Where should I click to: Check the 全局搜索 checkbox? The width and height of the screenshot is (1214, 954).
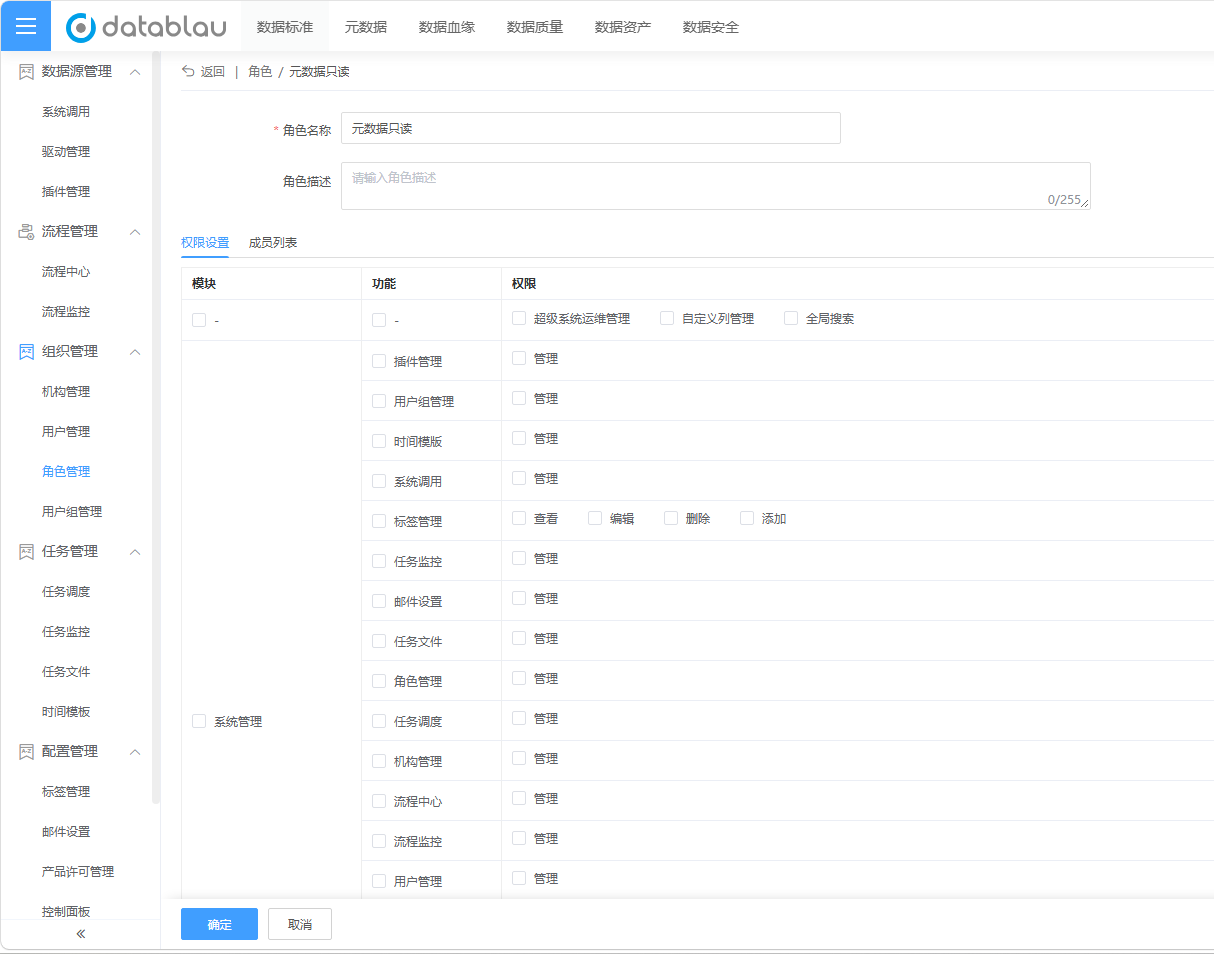click(791, 318)
